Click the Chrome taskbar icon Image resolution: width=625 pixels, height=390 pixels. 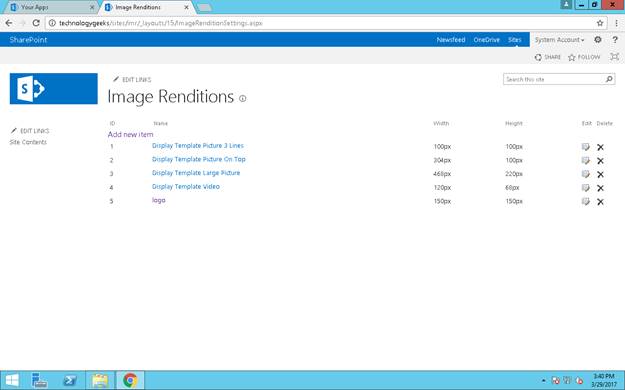(130, 380)
